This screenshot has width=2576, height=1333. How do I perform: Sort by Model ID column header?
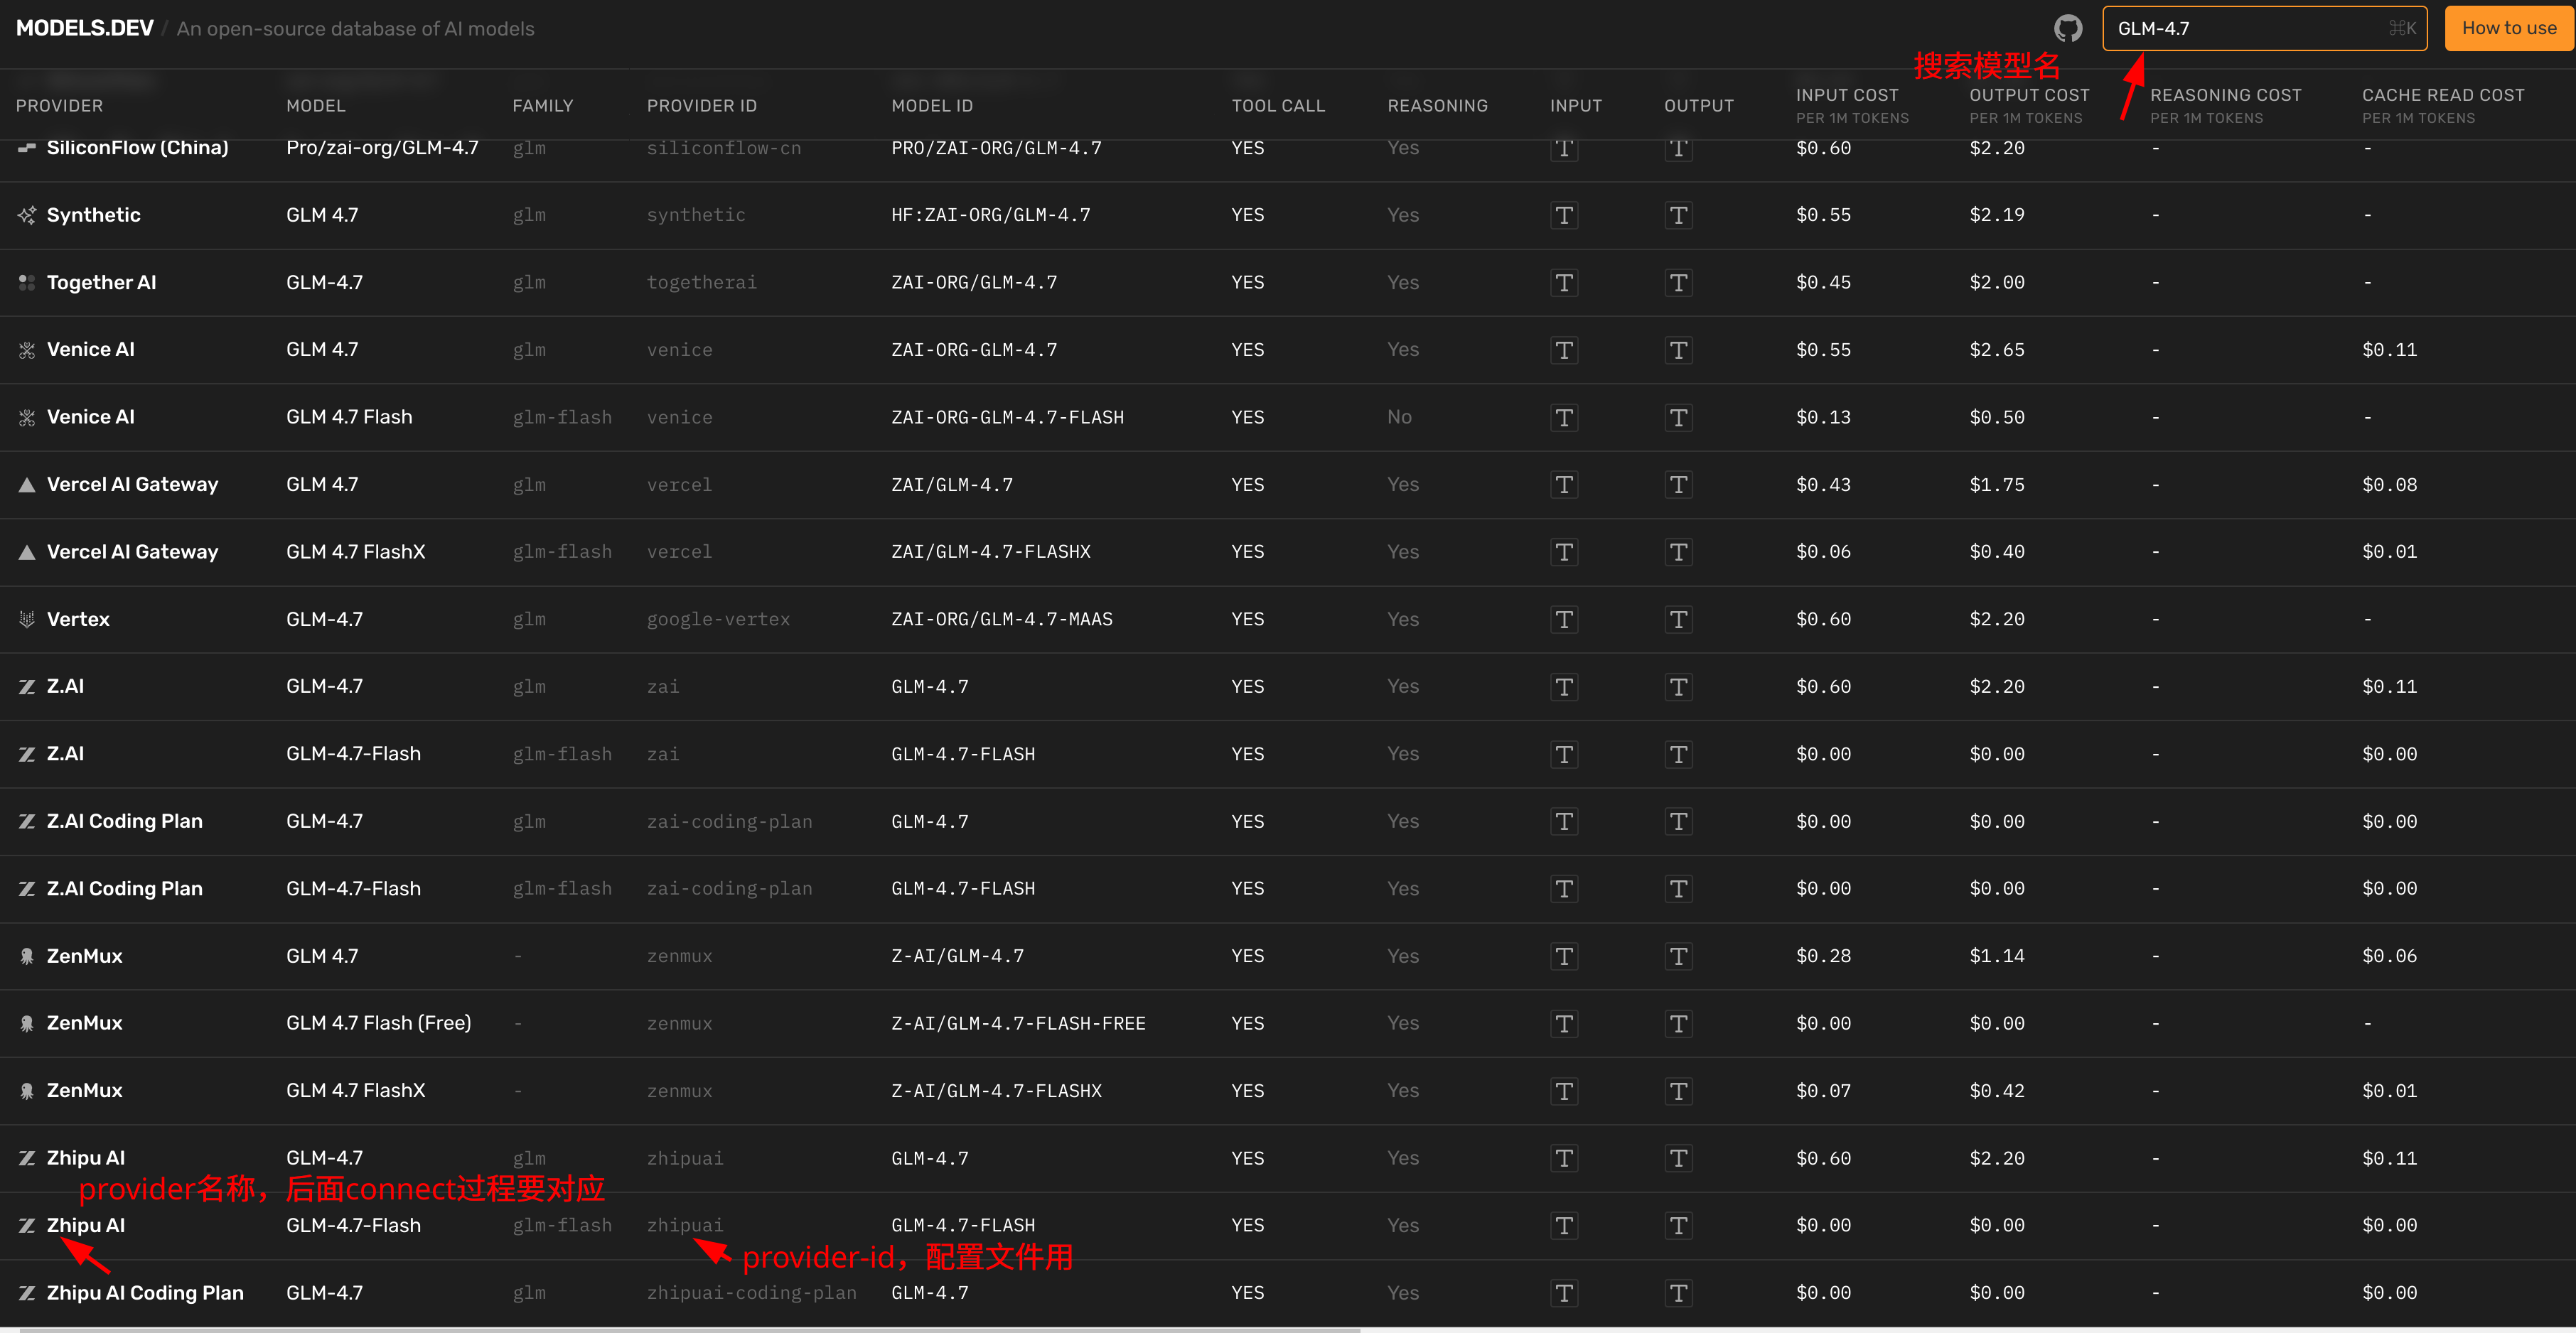tap(931, 106)
